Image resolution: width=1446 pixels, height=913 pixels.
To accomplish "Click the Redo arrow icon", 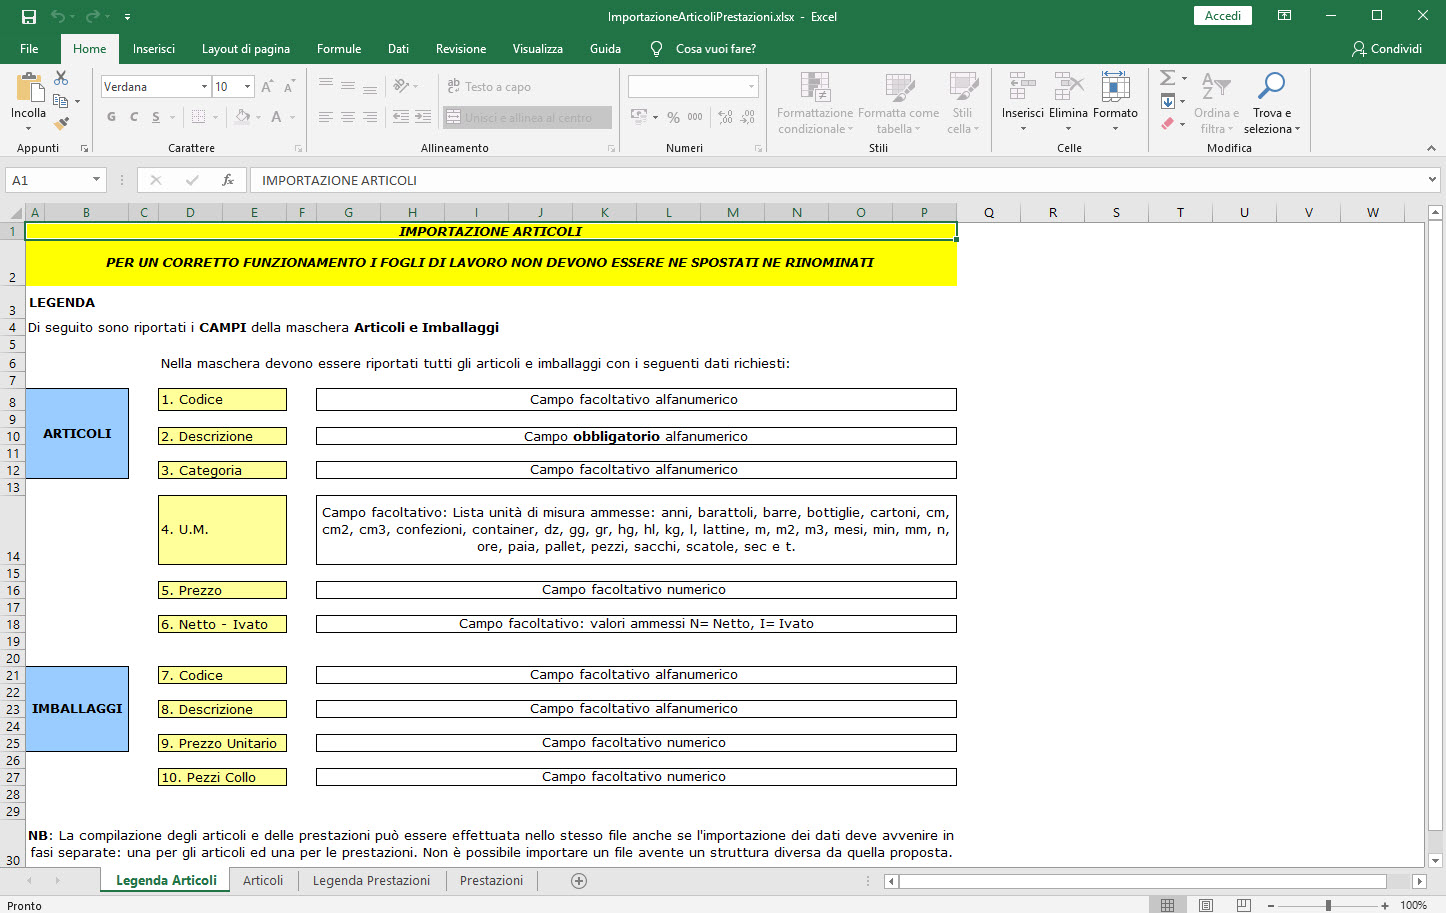I will [x=93, y=16].
